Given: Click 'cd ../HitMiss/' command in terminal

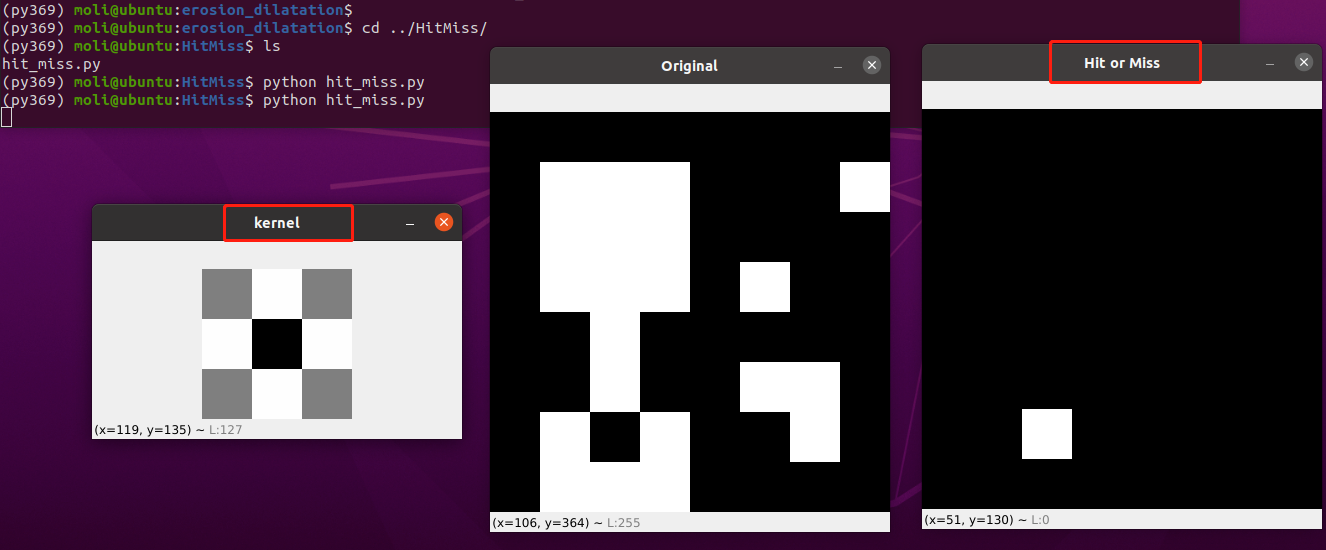Looking at the screenshot, I should pos(424,28).
